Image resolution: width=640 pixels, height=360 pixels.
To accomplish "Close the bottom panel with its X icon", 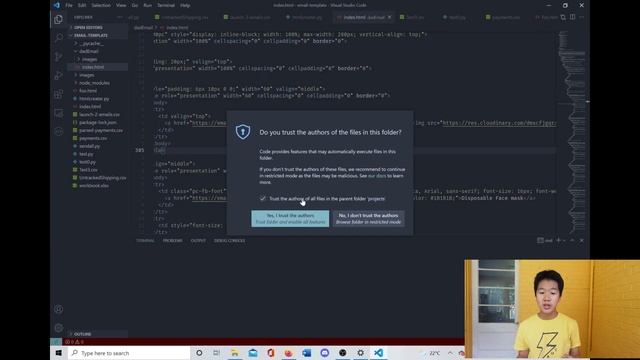I will 582,240.
